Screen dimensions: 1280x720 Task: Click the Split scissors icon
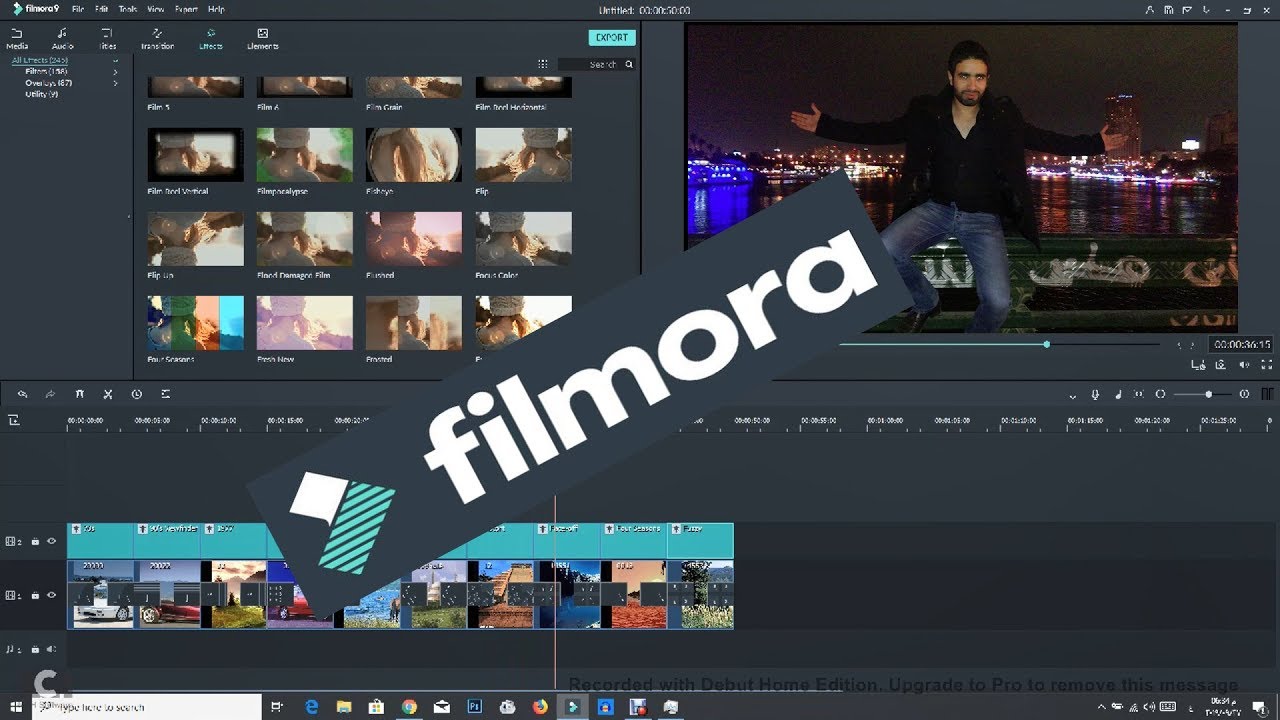pos(108,394)
